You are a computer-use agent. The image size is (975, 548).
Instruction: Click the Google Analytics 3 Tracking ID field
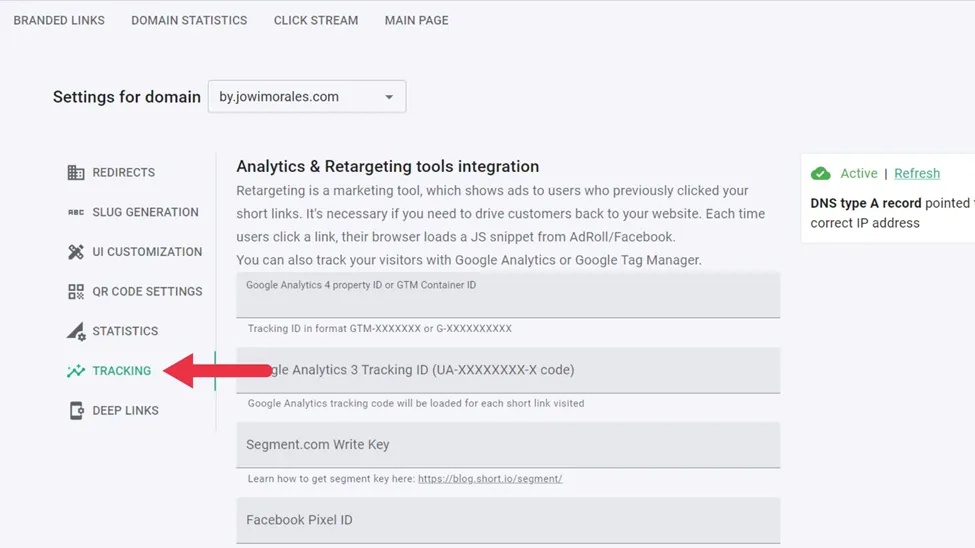508,370
